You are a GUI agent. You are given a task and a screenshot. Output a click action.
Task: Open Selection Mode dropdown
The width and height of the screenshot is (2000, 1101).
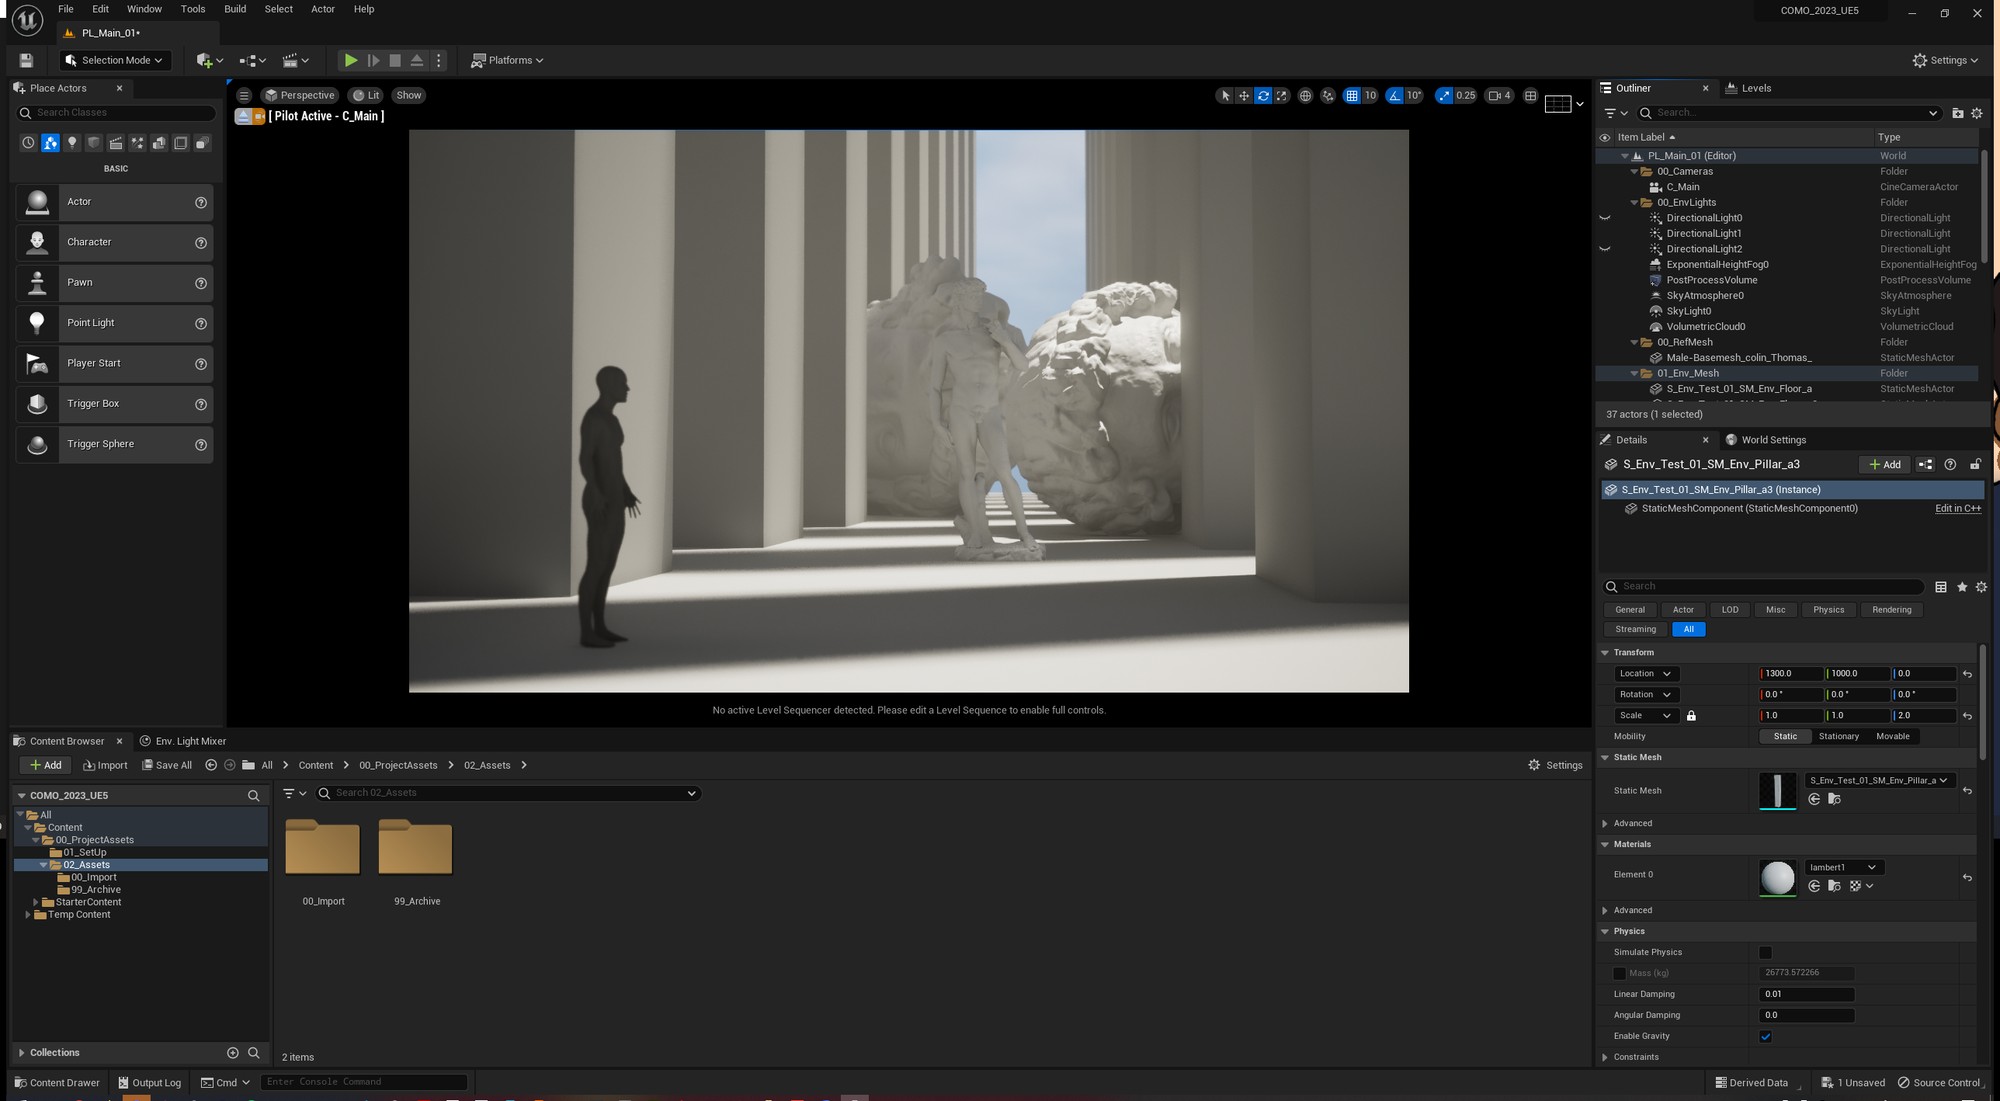coord(114,60)
